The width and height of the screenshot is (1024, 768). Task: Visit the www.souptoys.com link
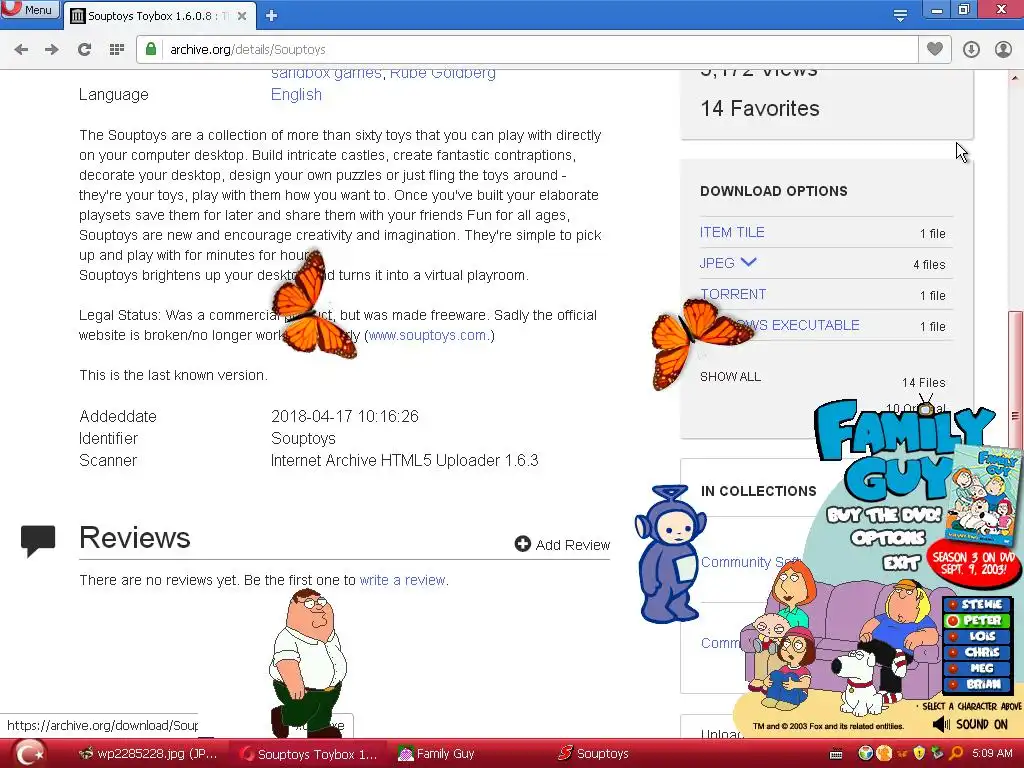point(427,335)
